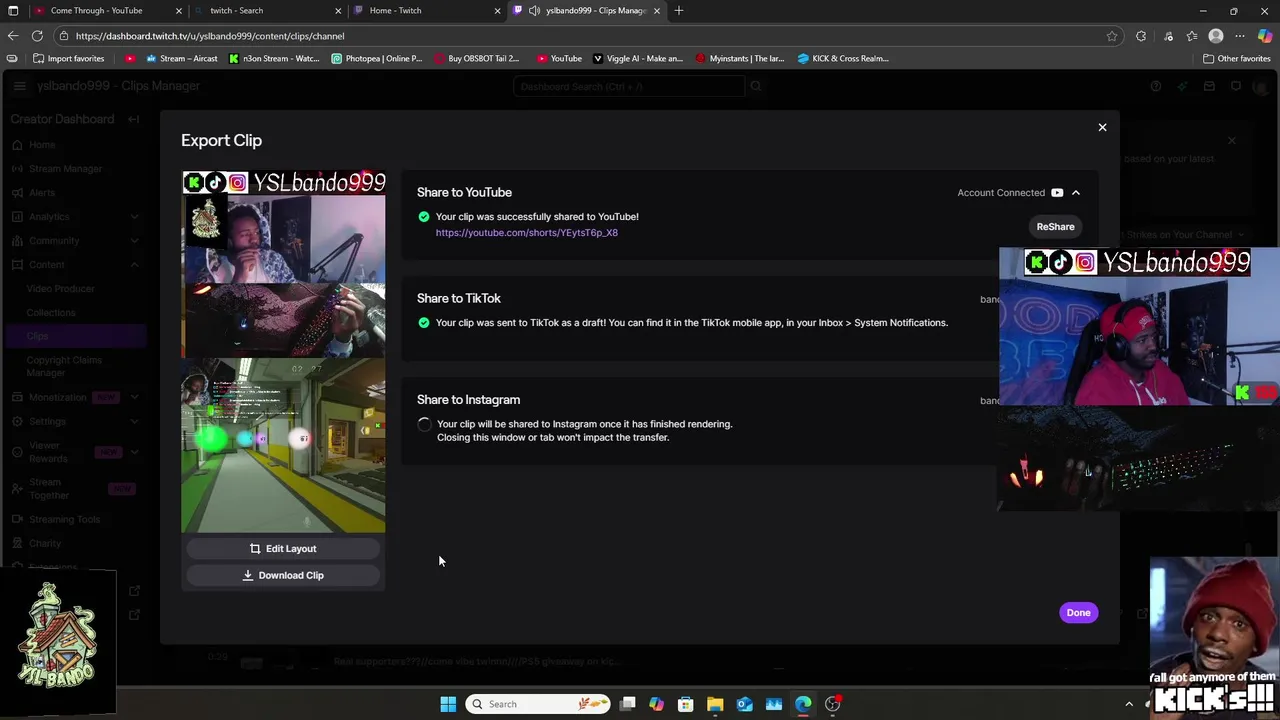This screenshot has width=1280, height=720.
Task: Collapse Content section in sidebar
Action: 134,265
